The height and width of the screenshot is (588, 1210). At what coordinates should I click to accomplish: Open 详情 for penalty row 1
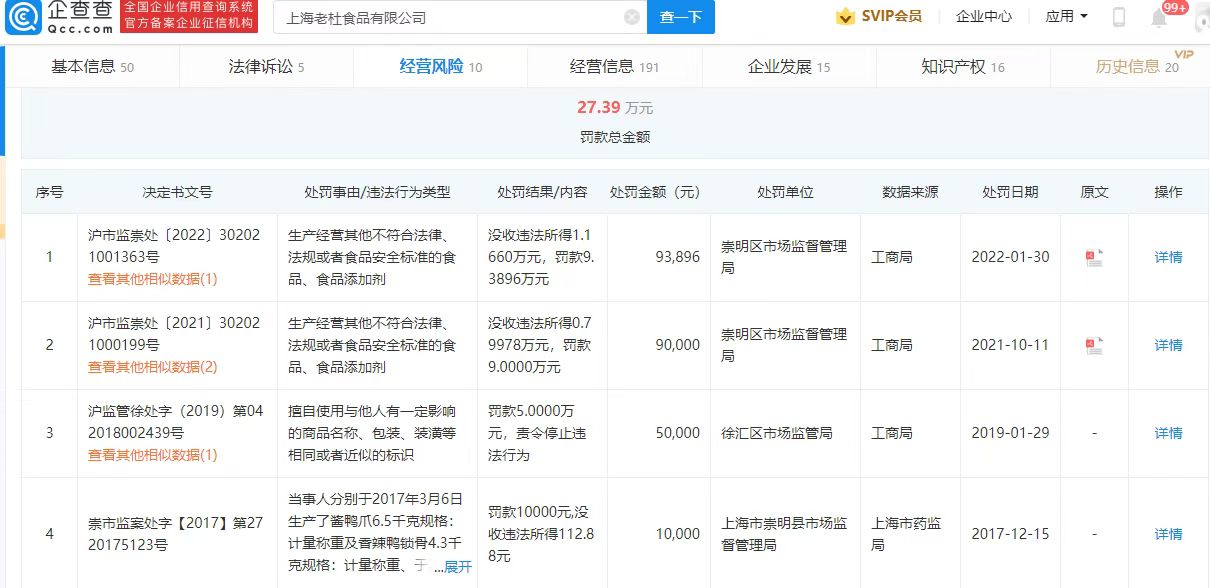tap(1168, 257)
